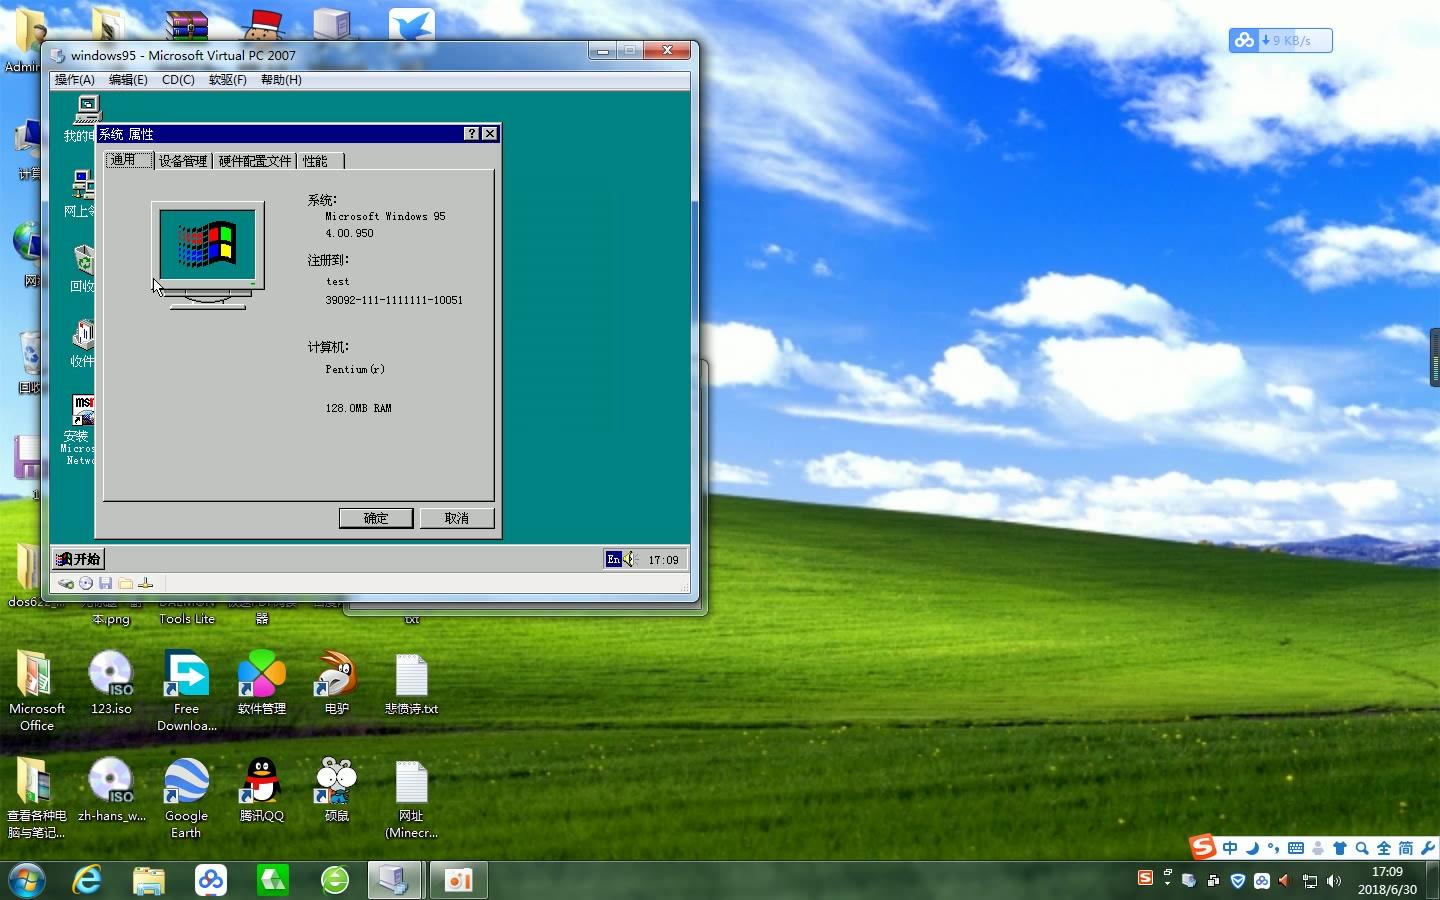Open Windows Explorer from the taskbar

149,880
